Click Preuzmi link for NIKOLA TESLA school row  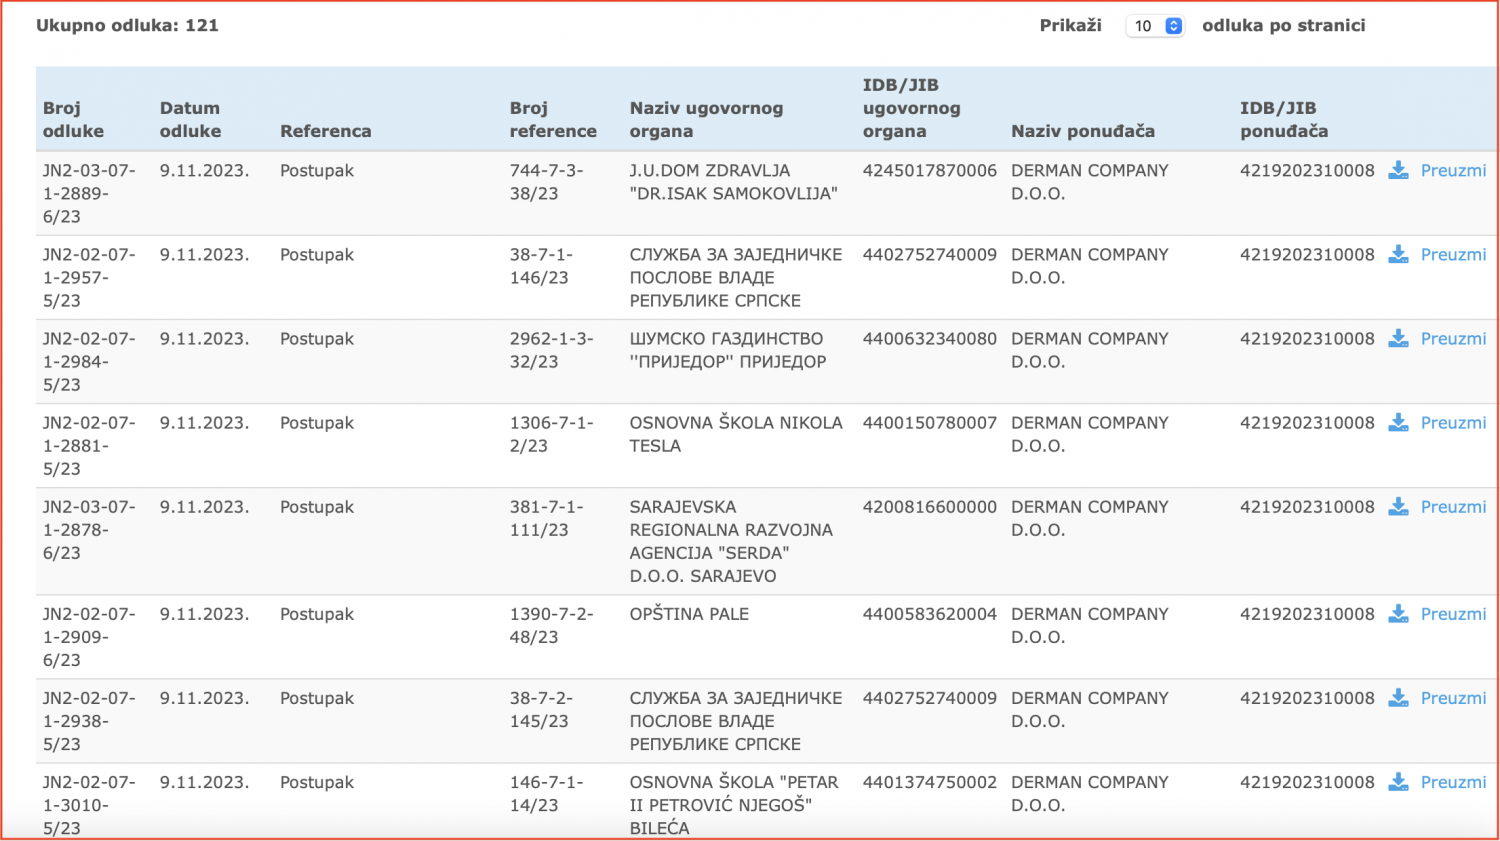1453,423
